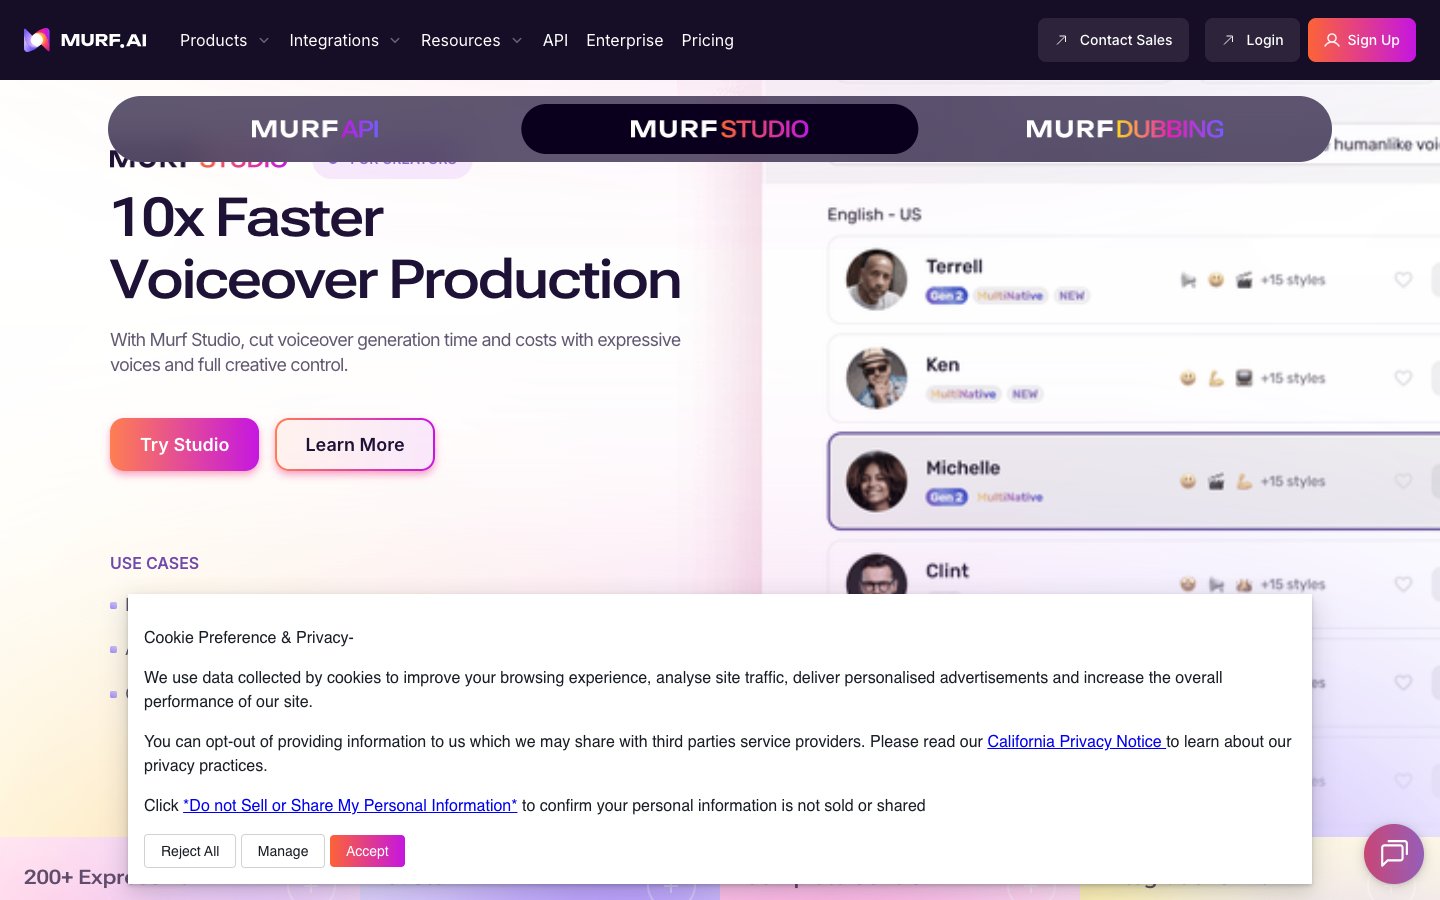Image resolution: width=1440 pixels, height=900 pixels.
Task: Accept the cookie preferences
Action: pyautogui.click(x=367, y=851)
